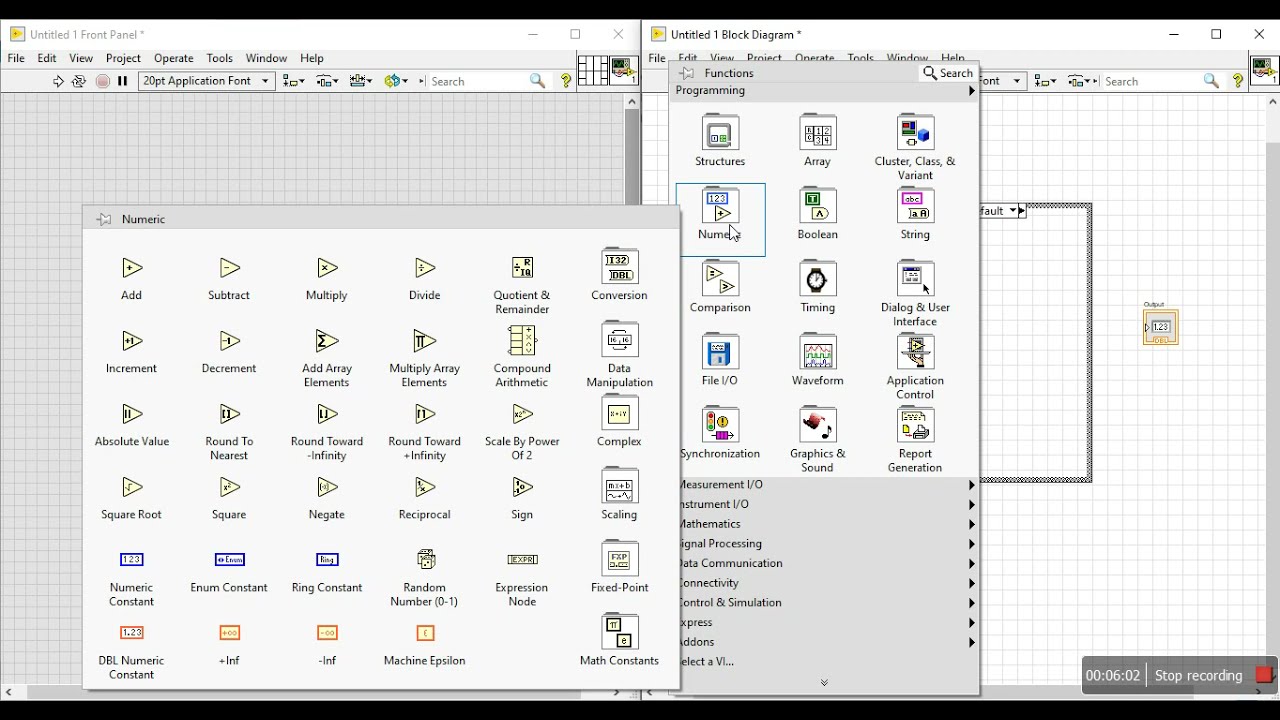
Task: Open Window menu in Front Panel
Action: pyautogui.click(x=266, y=59)
